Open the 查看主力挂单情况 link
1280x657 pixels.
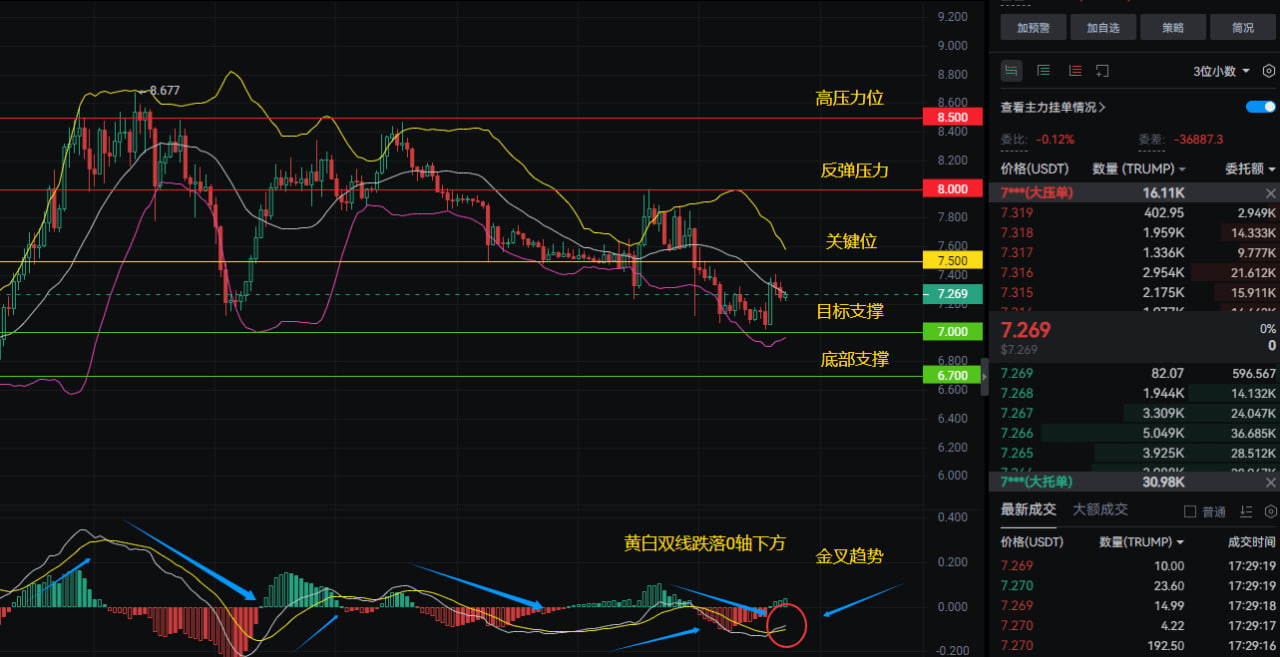(x=1053, y=107)
